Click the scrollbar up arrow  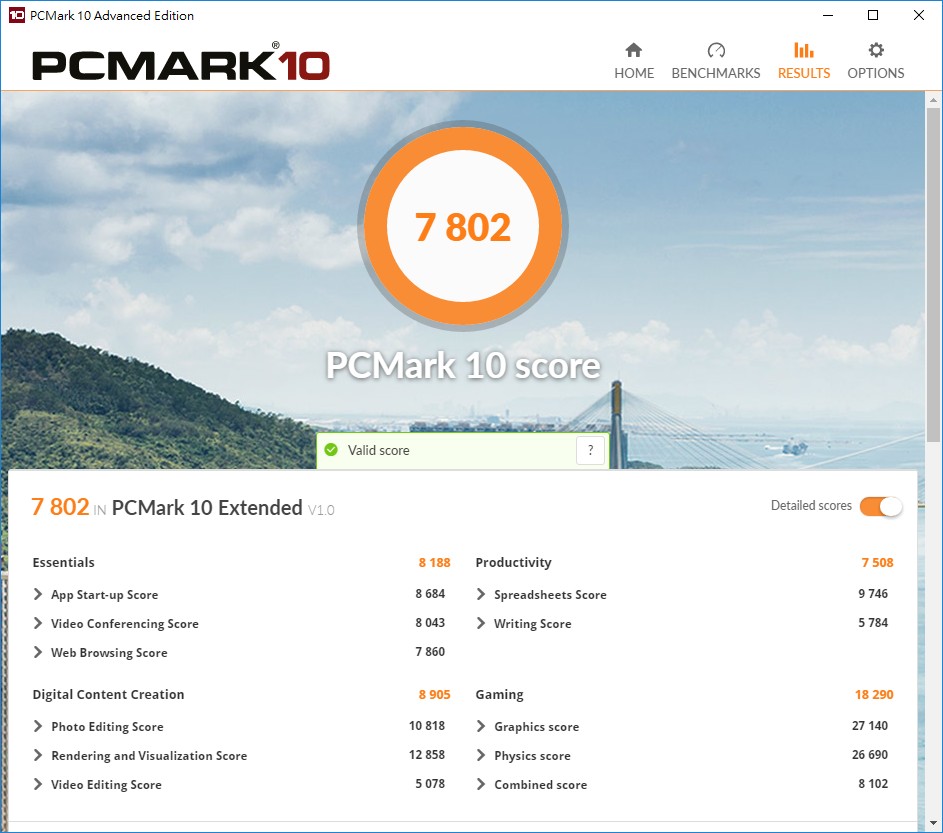(933, 100)
